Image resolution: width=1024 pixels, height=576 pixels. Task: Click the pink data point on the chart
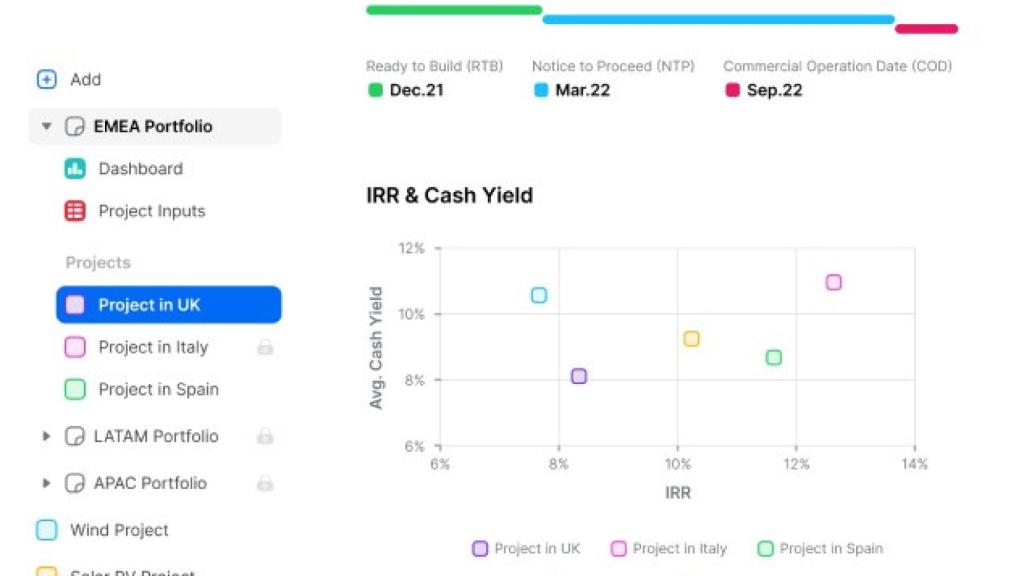pos(833,282)
